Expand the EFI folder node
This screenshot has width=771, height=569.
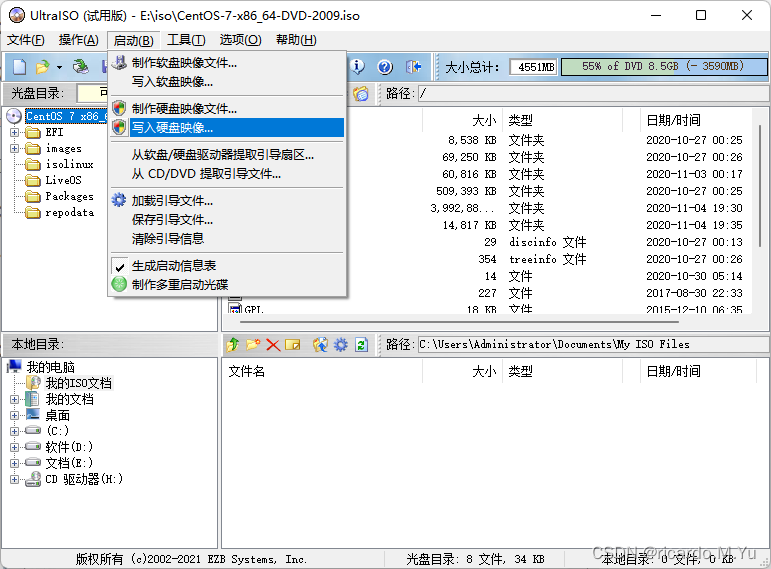pyautogui.click(x=14, y=132)
